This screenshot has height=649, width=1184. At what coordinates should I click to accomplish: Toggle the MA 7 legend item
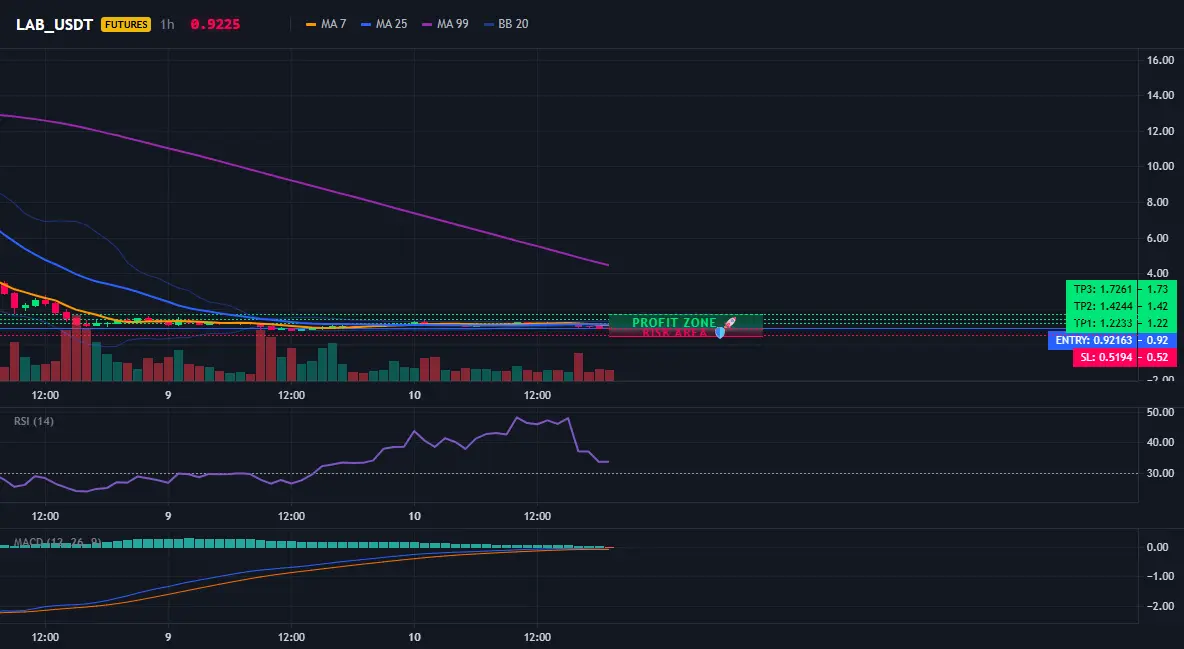(x=326, y=24)
